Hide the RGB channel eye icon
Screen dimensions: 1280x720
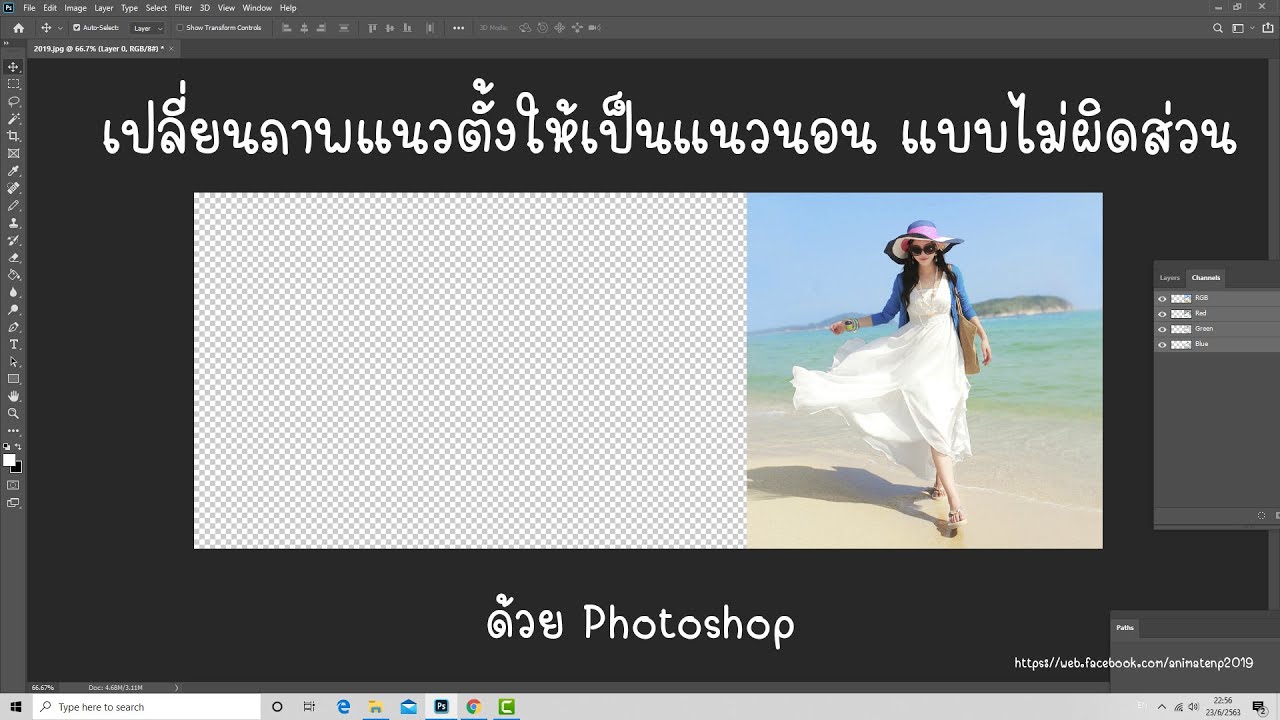point(1162,298)
